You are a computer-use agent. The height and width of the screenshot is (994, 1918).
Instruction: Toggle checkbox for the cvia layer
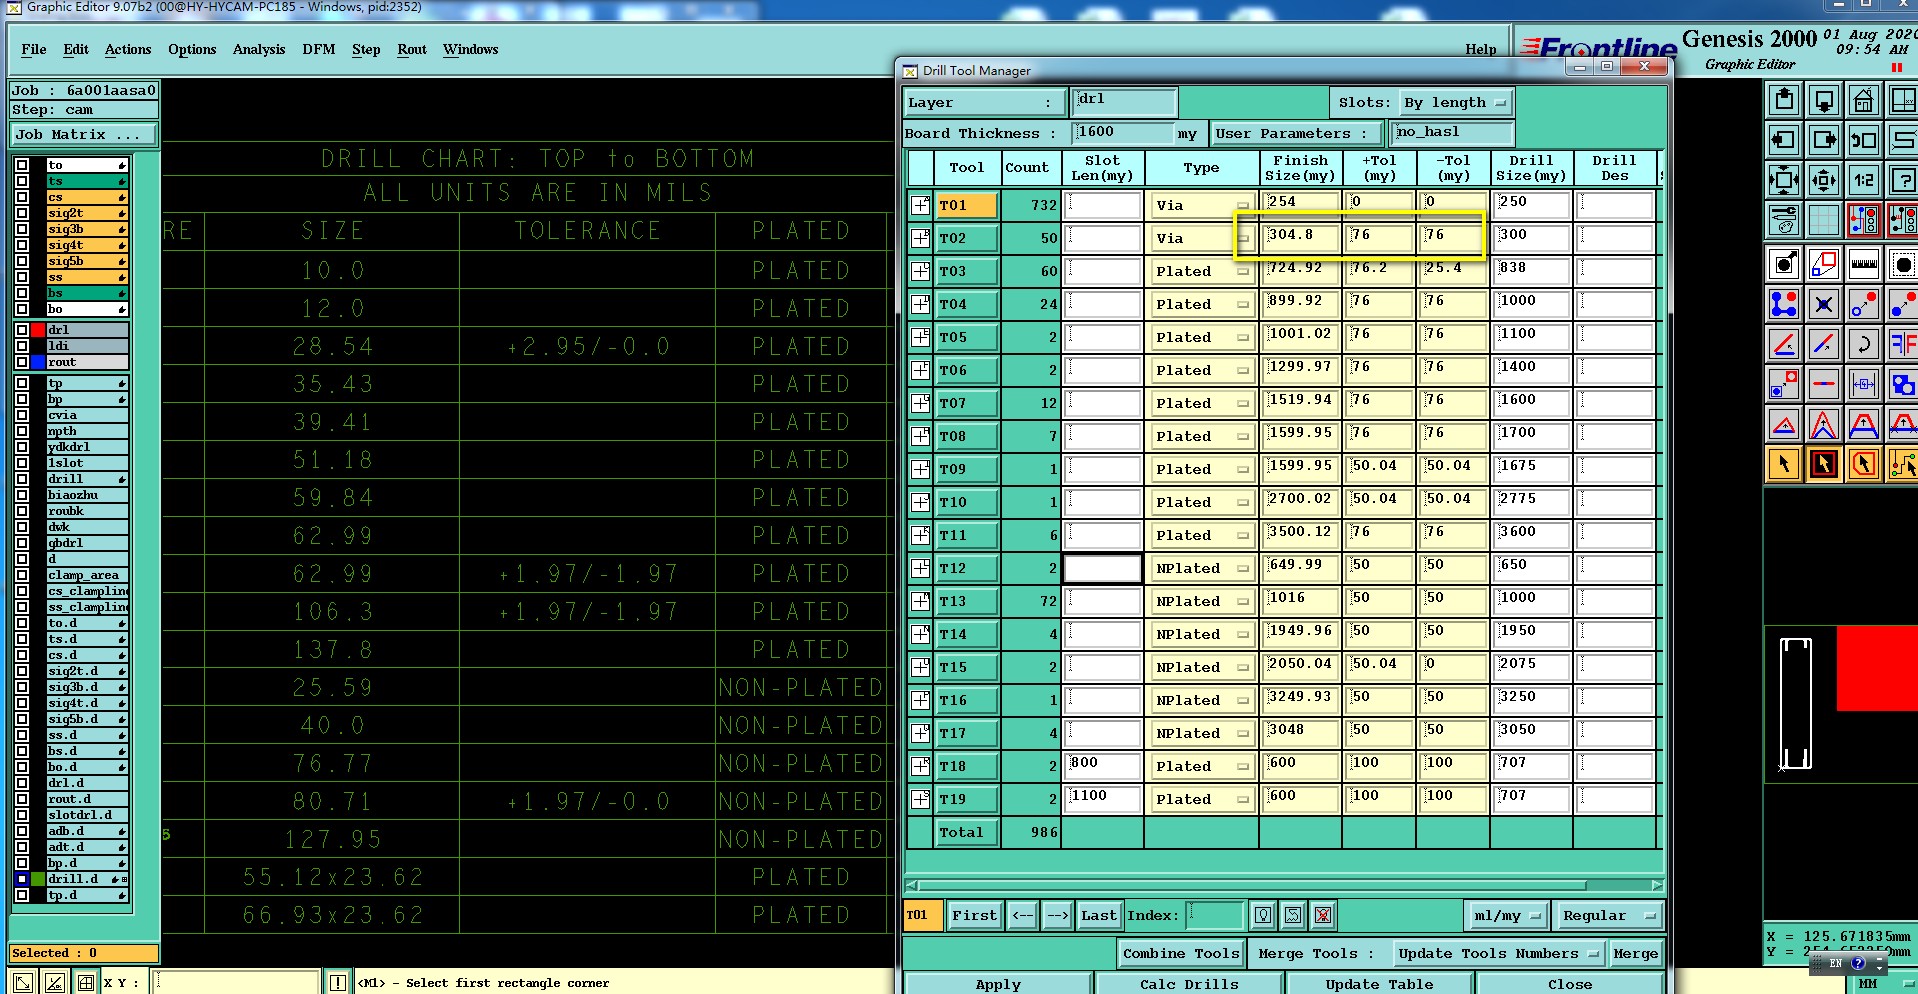[x=22, y=415]
